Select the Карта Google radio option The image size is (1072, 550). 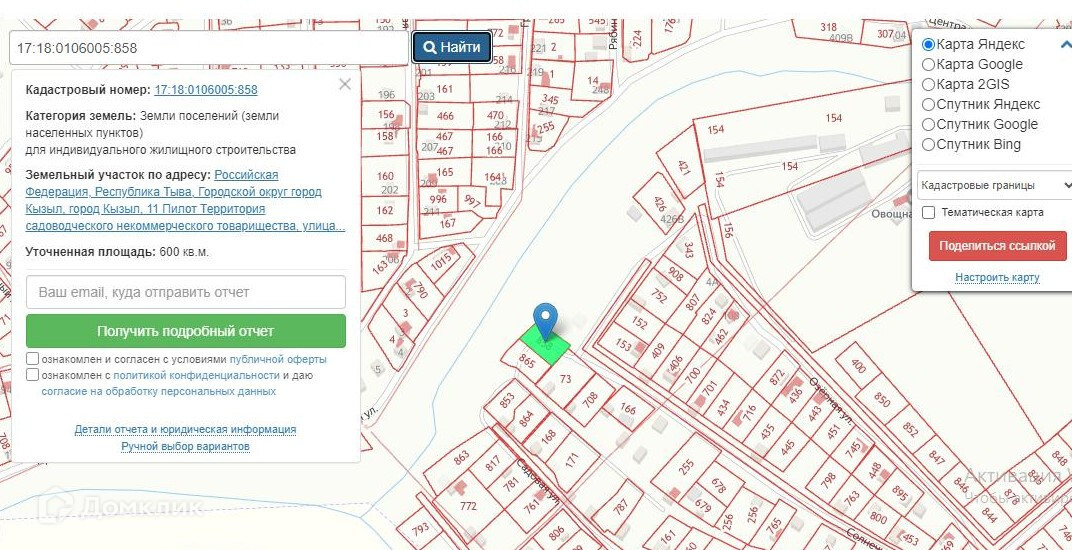[929, 65]
